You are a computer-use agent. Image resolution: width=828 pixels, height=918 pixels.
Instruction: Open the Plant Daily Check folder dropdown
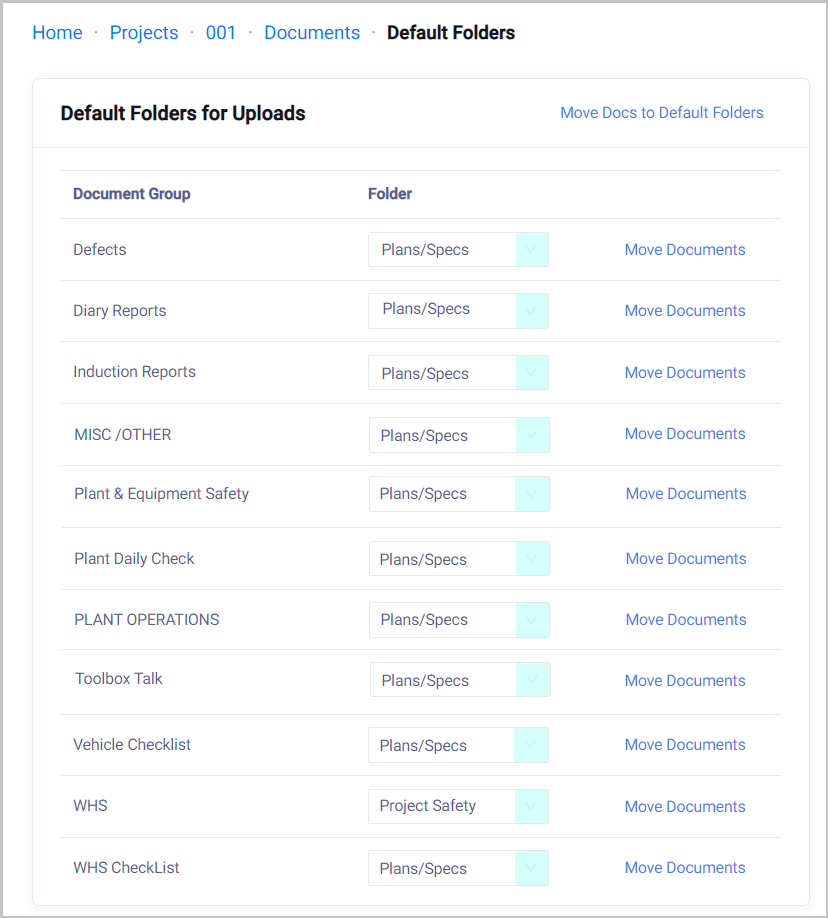pos(458,559)
